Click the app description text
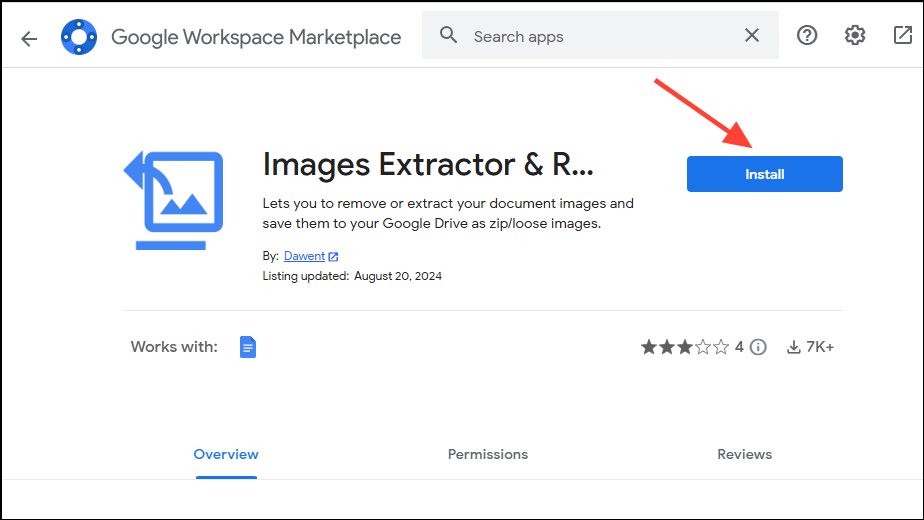The width and height of the screenshot is (924, 520). [448, 213]
